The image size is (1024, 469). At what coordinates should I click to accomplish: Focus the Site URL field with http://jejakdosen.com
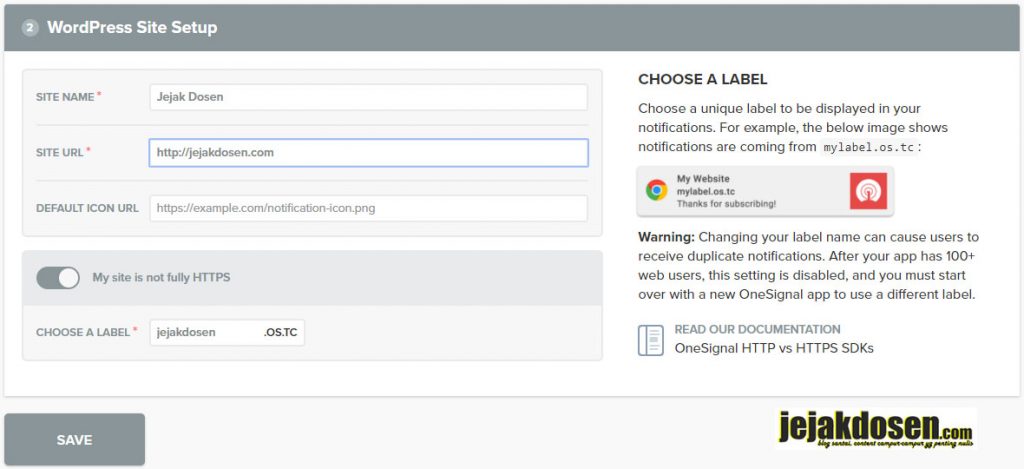pyautogui.click(x=368, y=153)
